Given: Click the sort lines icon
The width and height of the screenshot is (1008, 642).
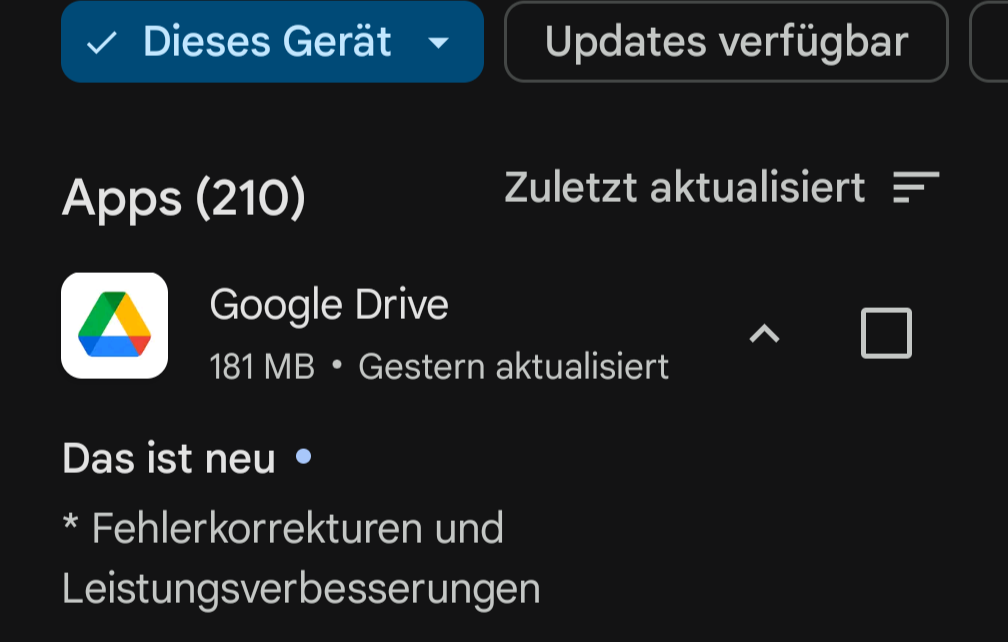Looking at the screenshot, I should point(916,187).
